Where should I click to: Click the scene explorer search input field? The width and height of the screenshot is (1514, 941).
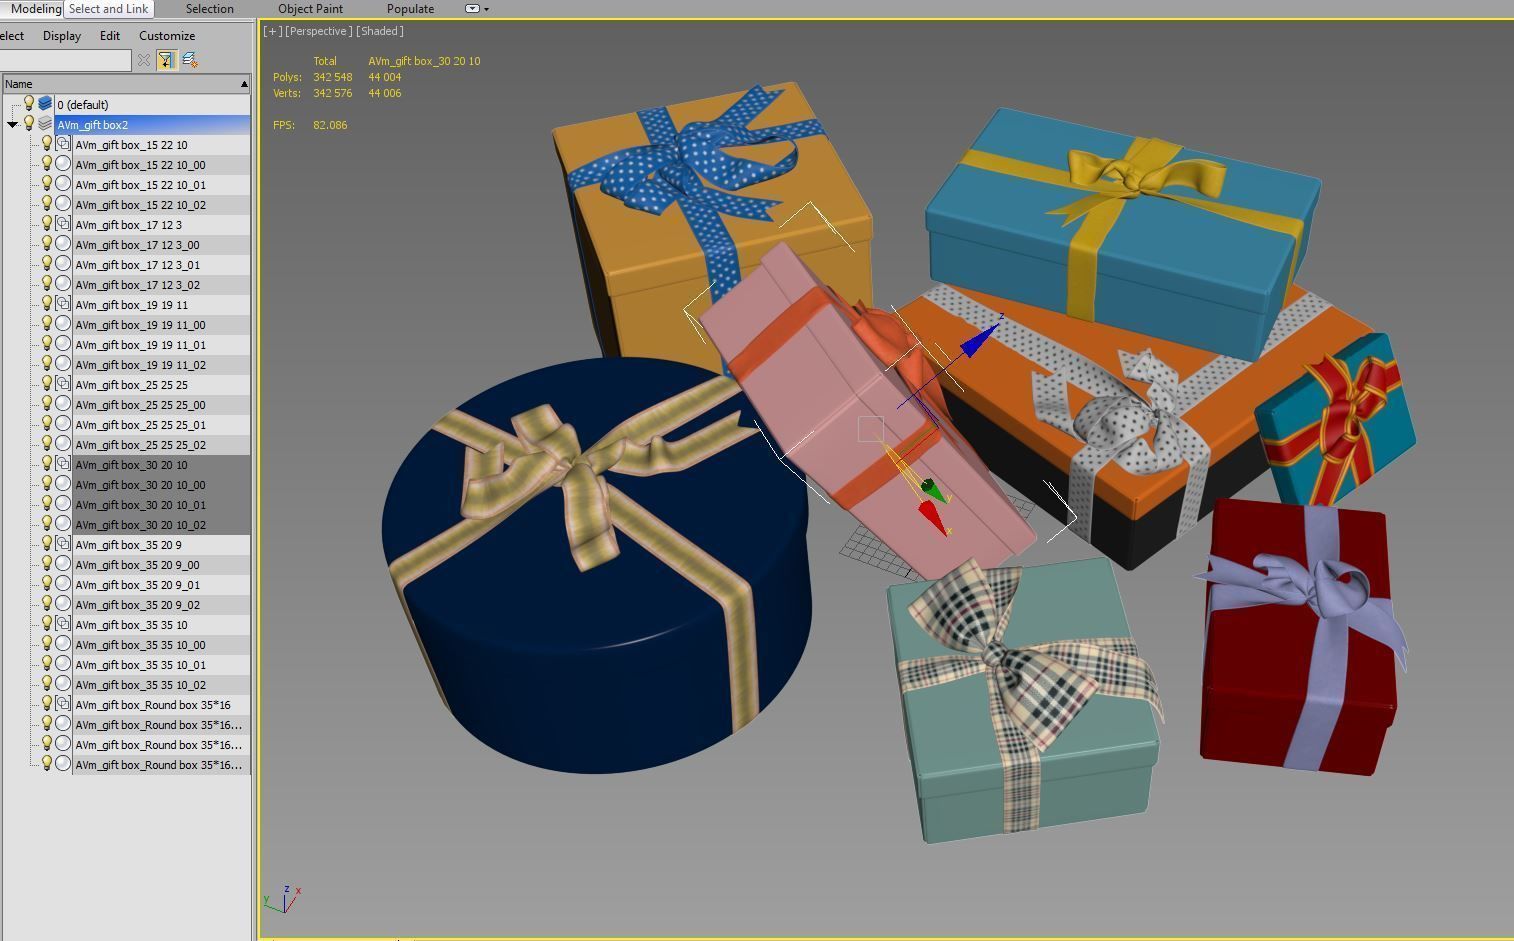point(65,61)
